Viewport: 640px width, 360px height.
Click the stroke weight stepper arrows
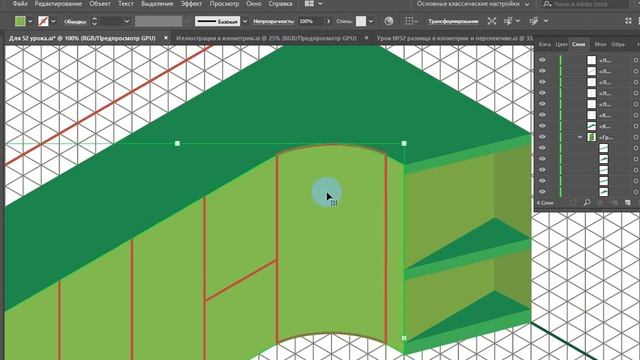point(94,21)
